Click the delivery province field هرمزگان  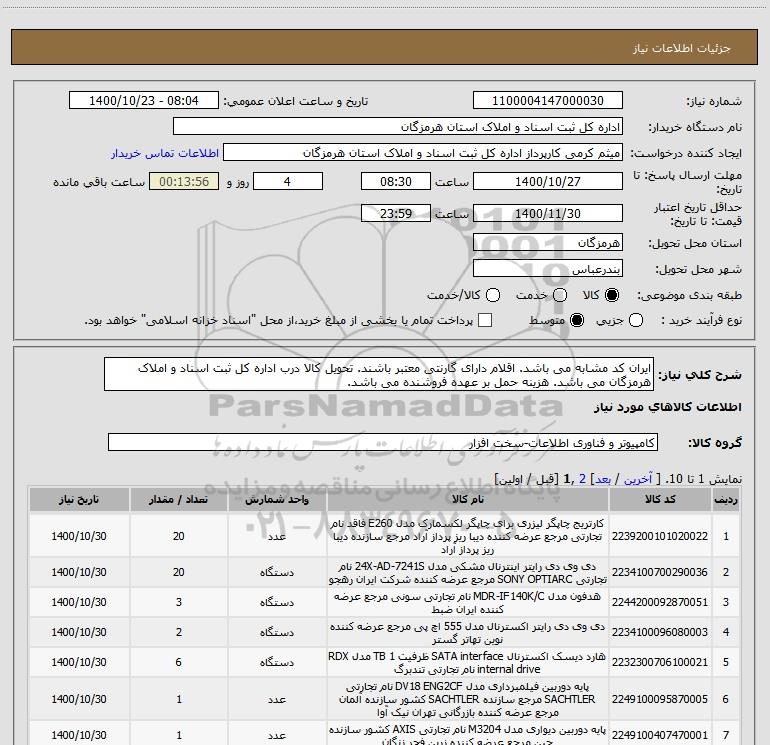548,242
